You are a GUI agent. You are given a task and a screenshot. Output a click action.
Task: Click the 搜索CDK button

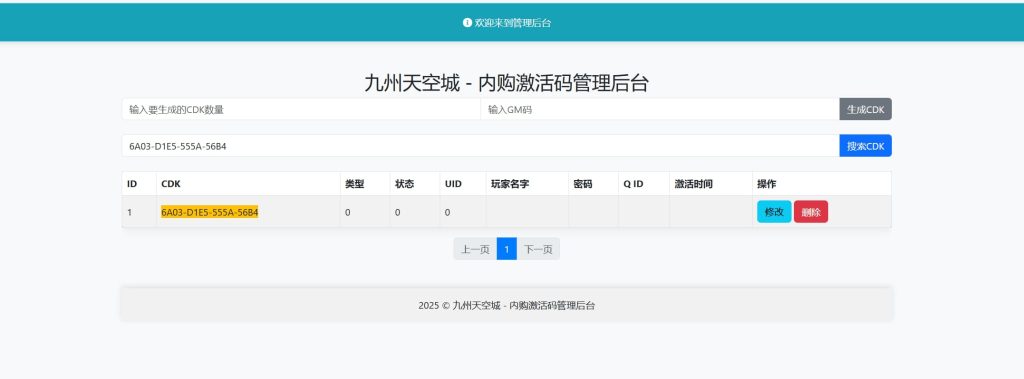pos(865,146)
